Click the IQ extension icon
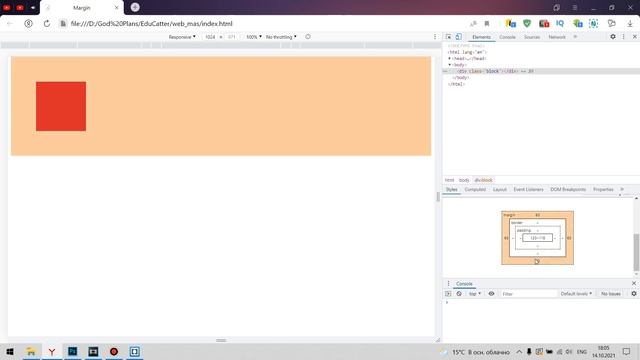This screenshot has height=360, width=640. click(x=560, y=24)
